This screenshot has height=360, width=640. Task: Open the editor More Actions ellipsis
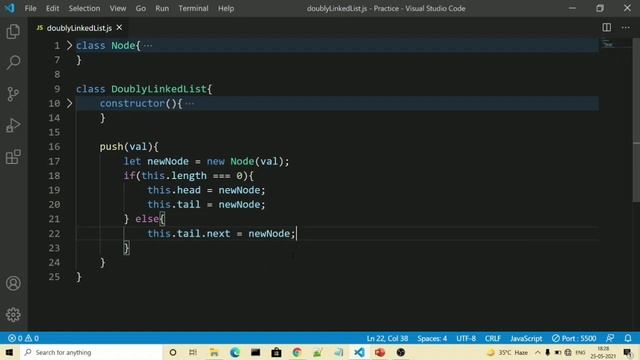point(626,27)
